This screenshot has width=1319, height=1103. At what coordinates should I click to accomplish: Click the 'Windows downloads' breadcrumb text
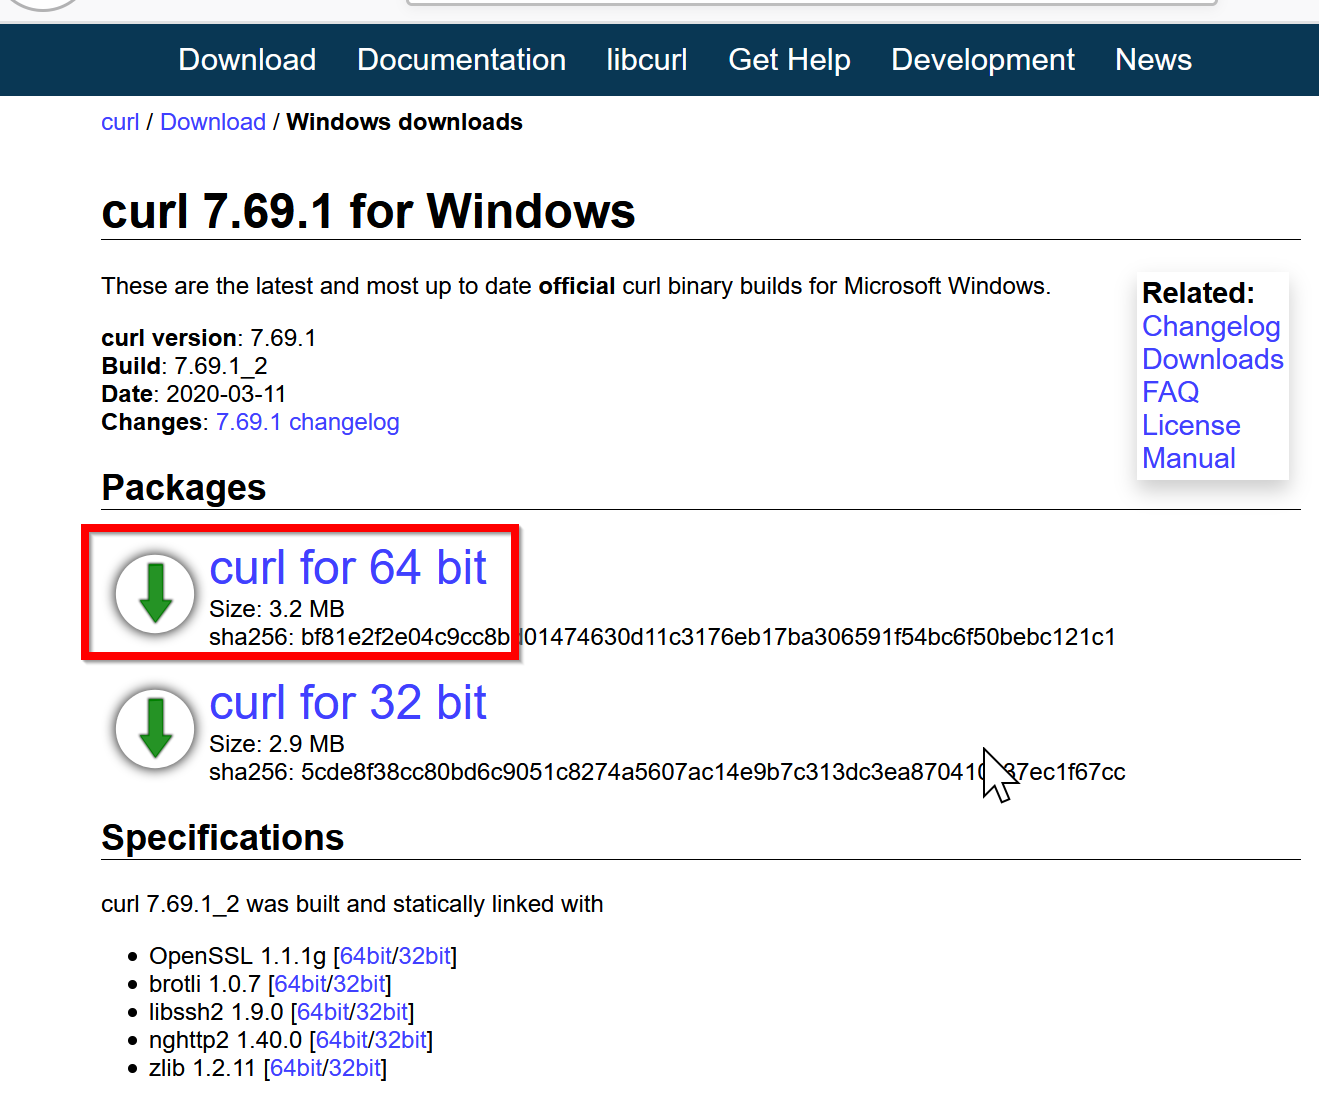point(404,122)
